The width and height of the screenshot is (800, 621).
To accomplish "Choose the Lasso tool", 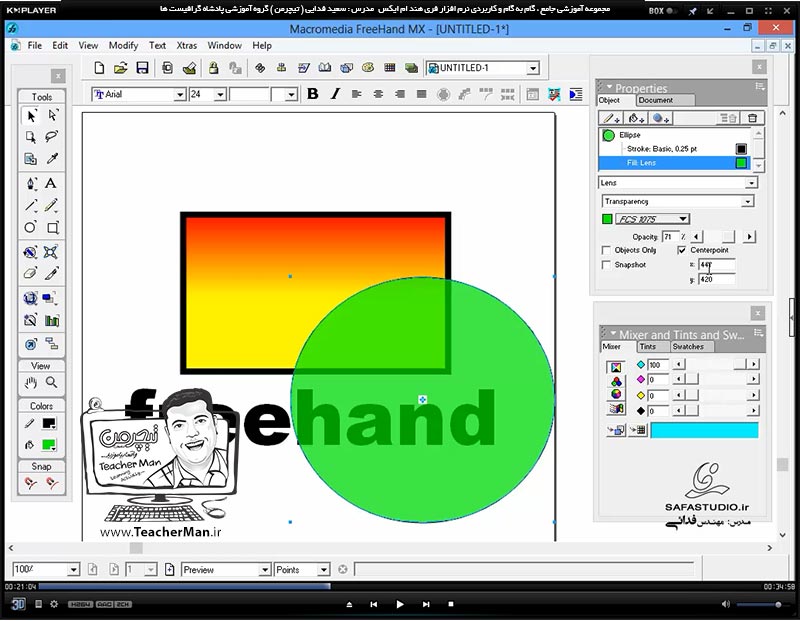I will pyautogui.click(x=52, y=137).
